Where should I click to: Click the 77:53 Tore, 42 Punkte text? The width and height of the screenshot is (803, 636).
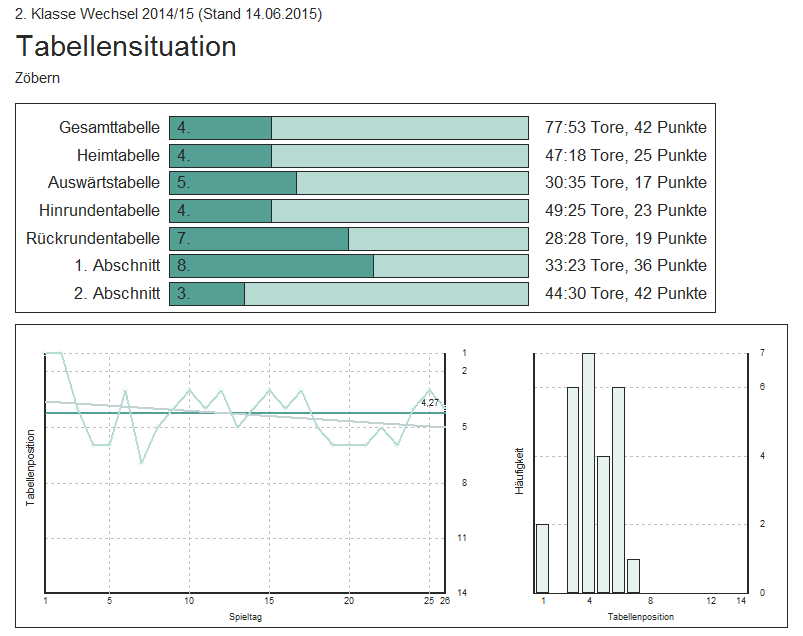(626, 128)
